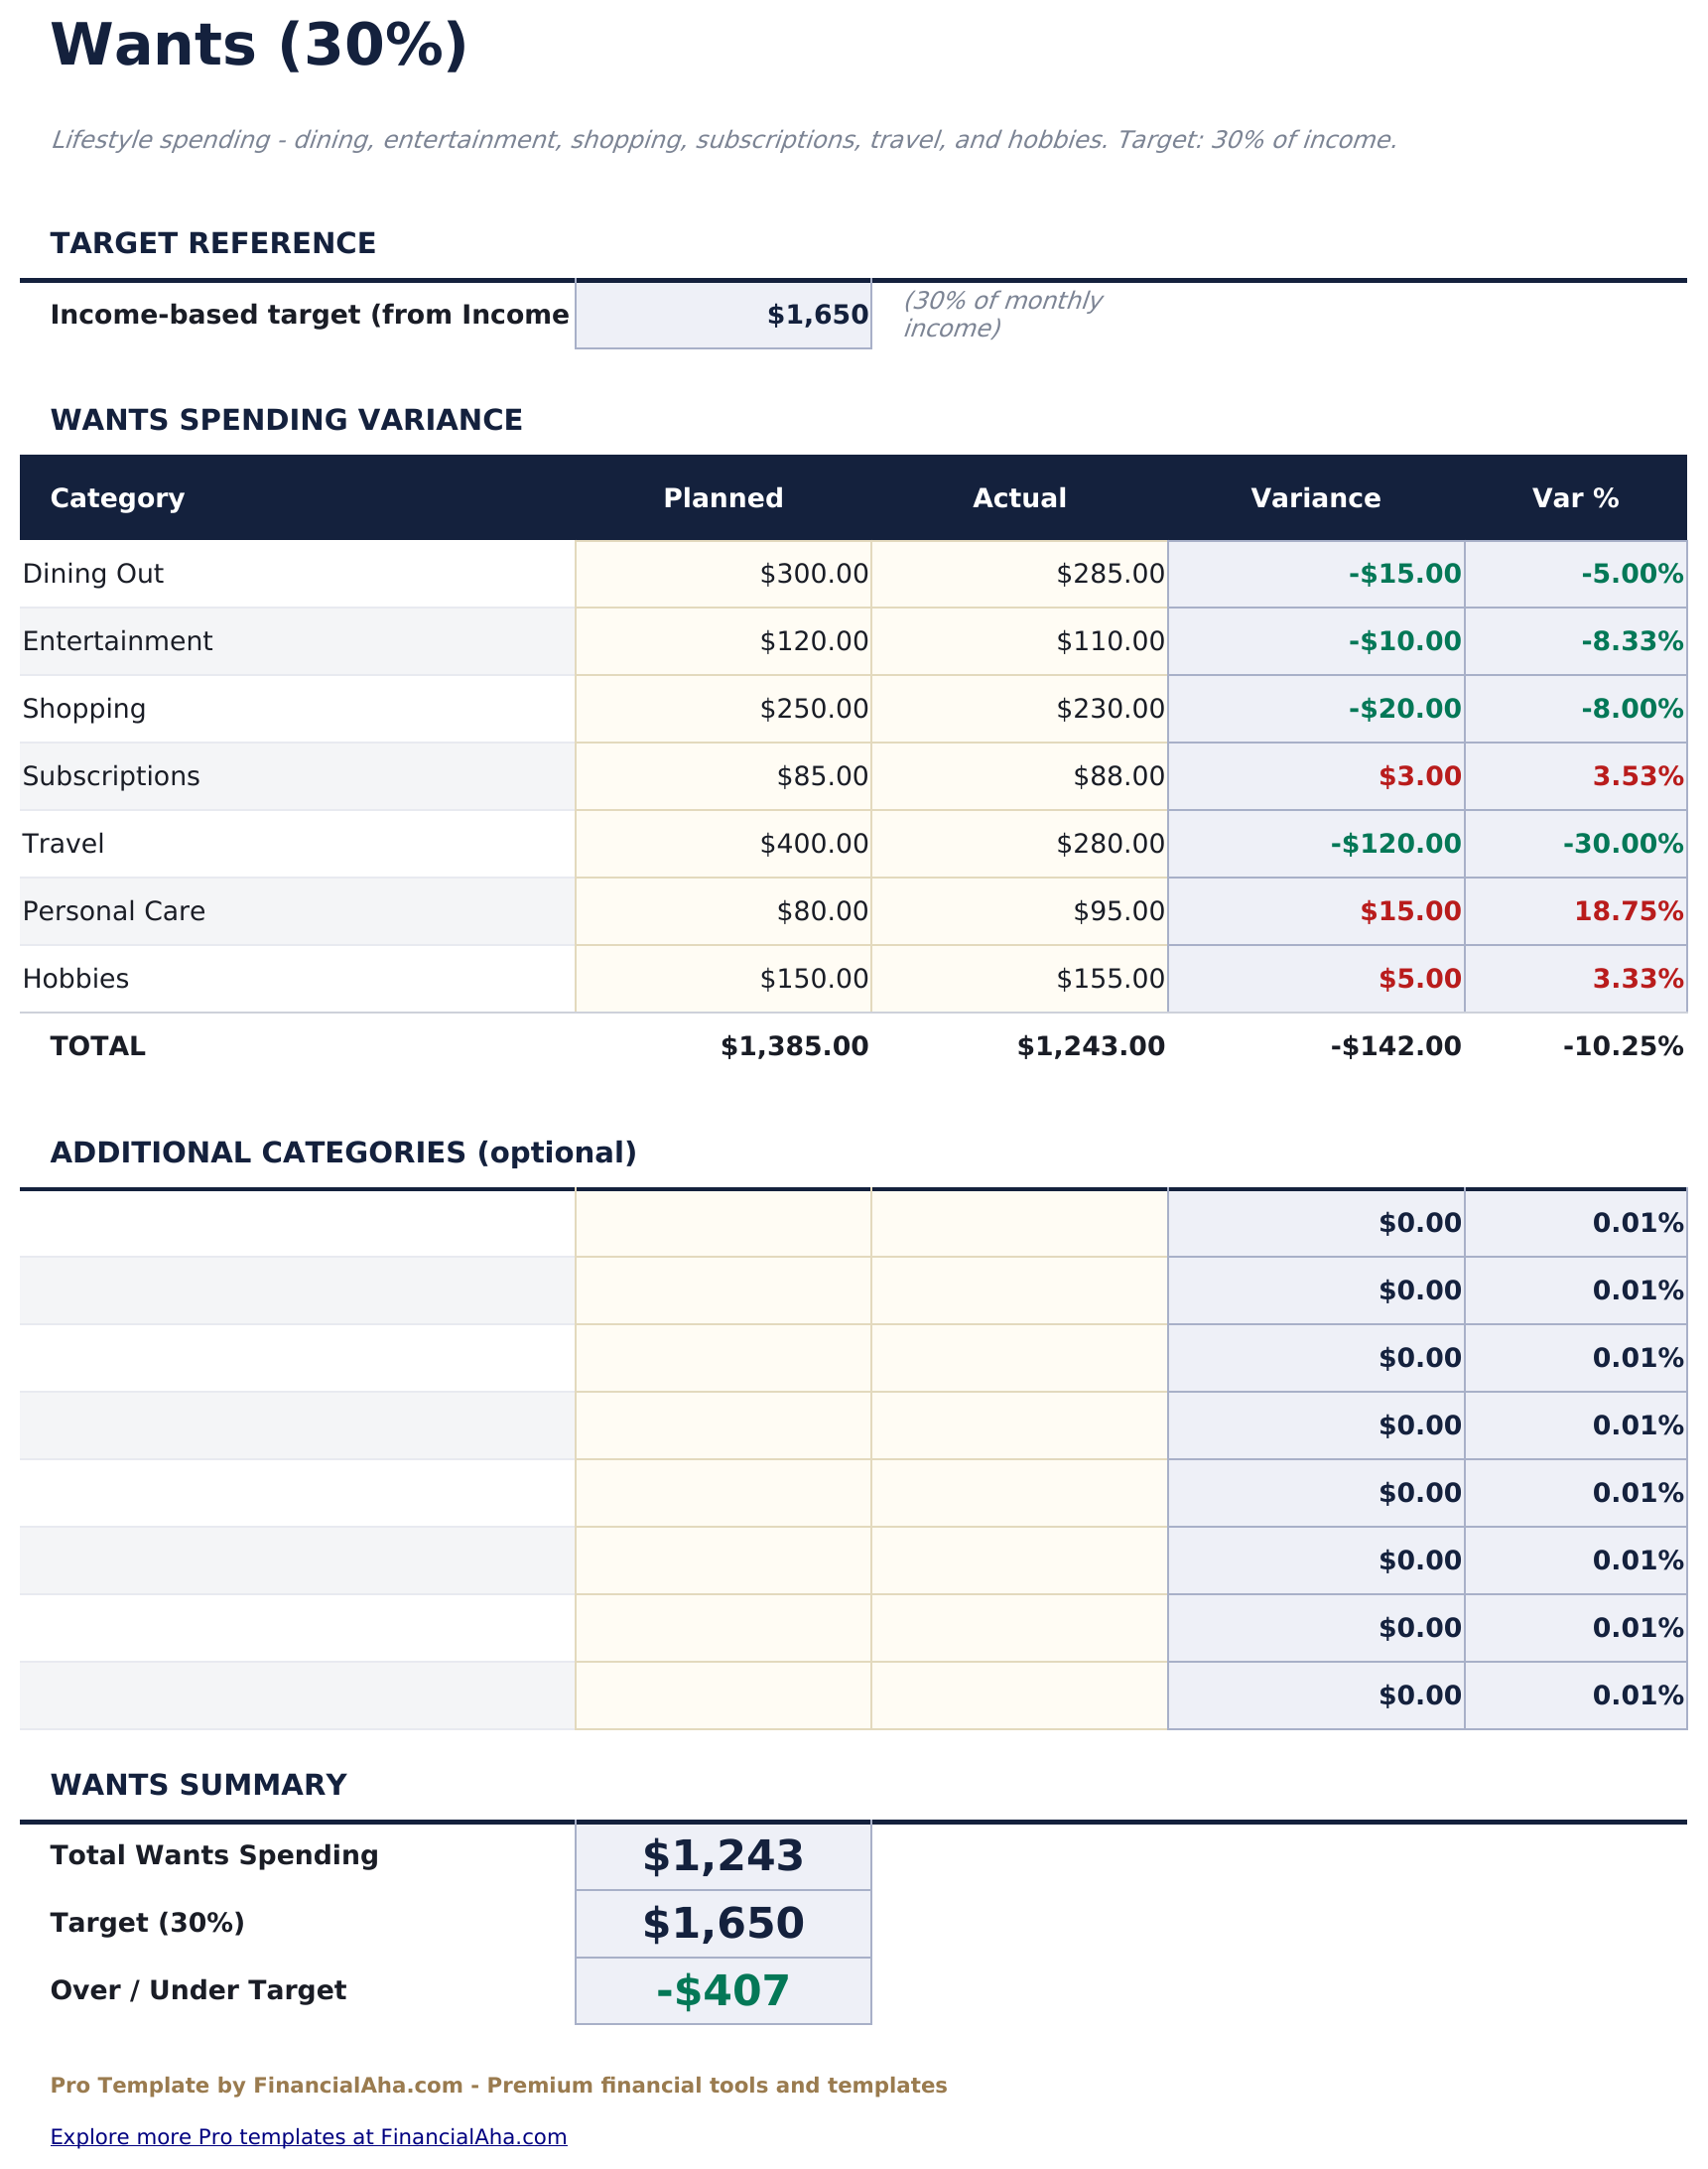The image size is (1708, 2169).
Task: Click the first empty additional category name cell
Action: tap(296, 1223)
